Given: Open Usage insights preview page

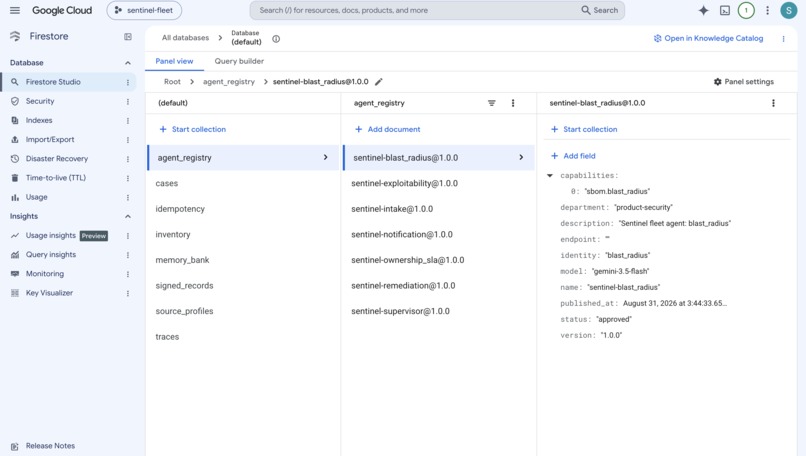Looking at the screenshot, I should pyautogui.click(x=51, y=235).
